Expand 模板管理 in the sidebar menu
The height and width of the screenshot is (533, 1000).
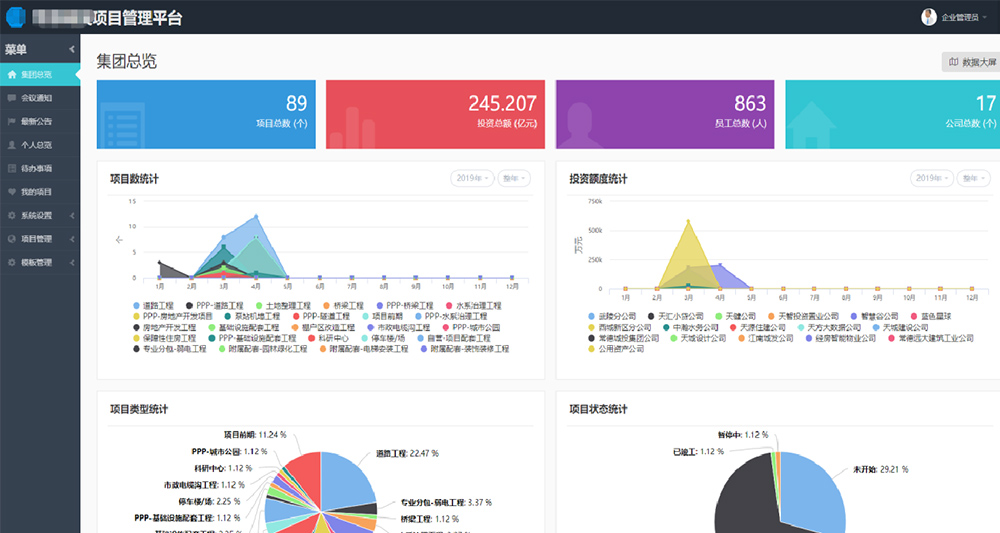click(40, 262)
